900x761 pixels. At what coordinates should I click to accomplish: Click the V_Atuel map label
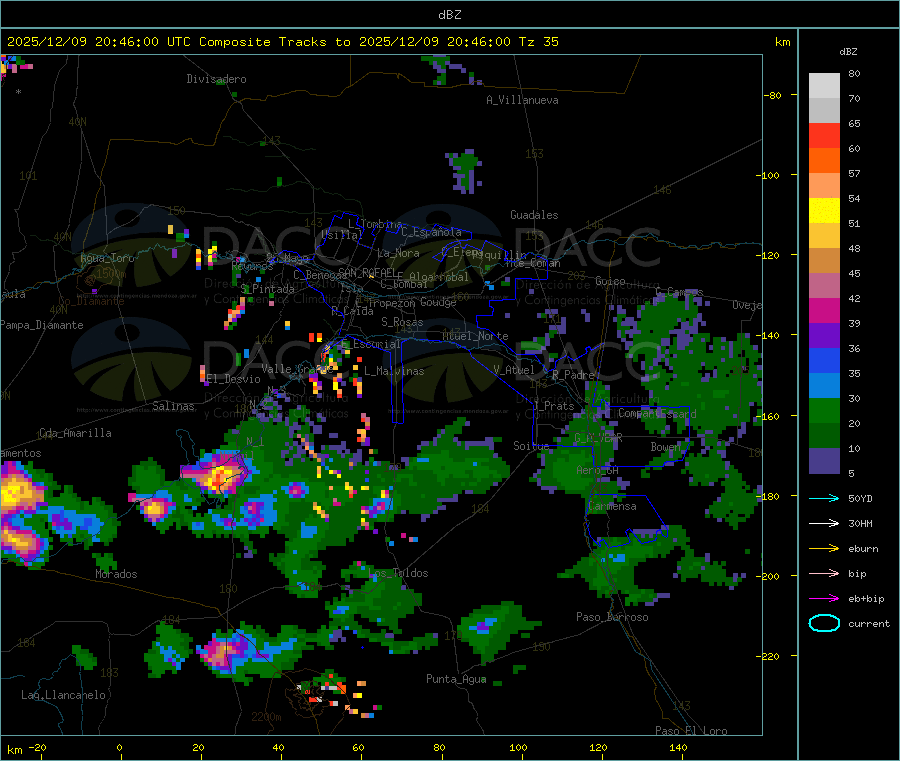[514, 370]
